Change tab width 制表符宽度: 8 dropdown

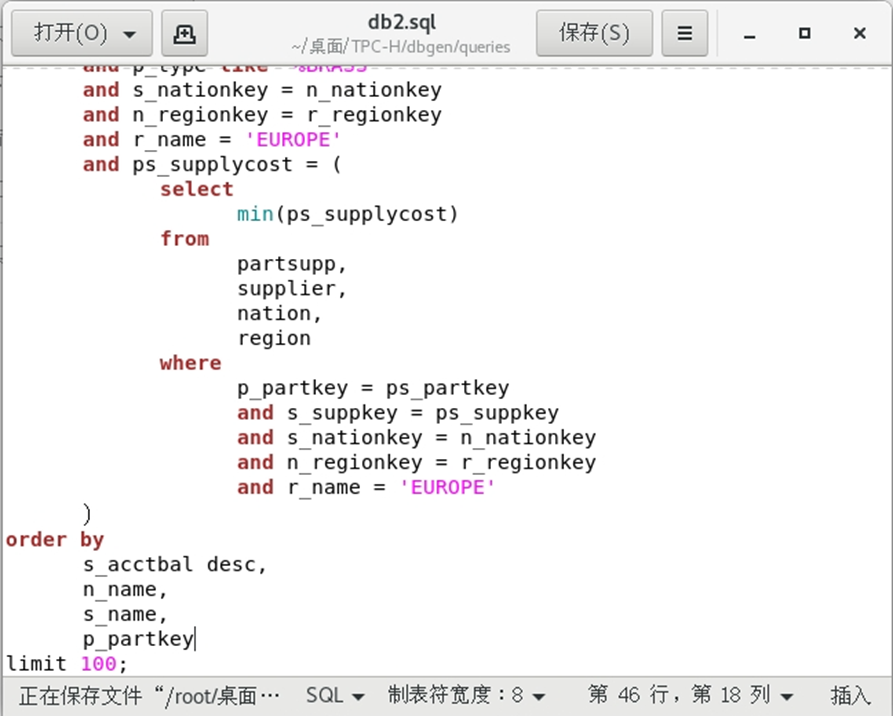466,695
